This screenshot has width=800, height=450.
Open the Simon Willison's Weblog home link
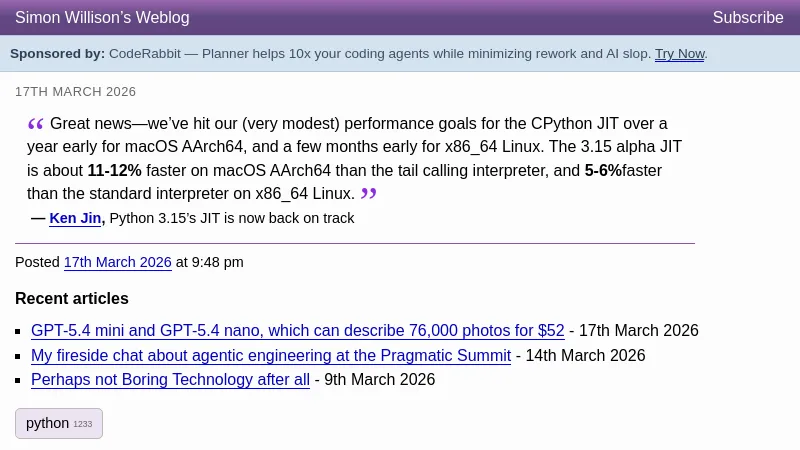(102, 18)
